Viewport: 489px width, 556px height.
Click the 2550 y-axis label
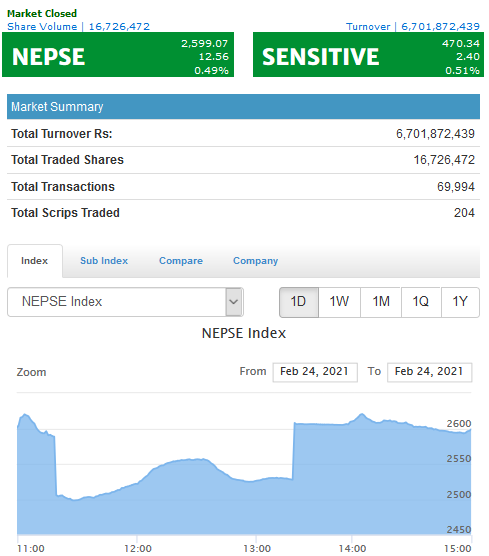coord(459,458)
